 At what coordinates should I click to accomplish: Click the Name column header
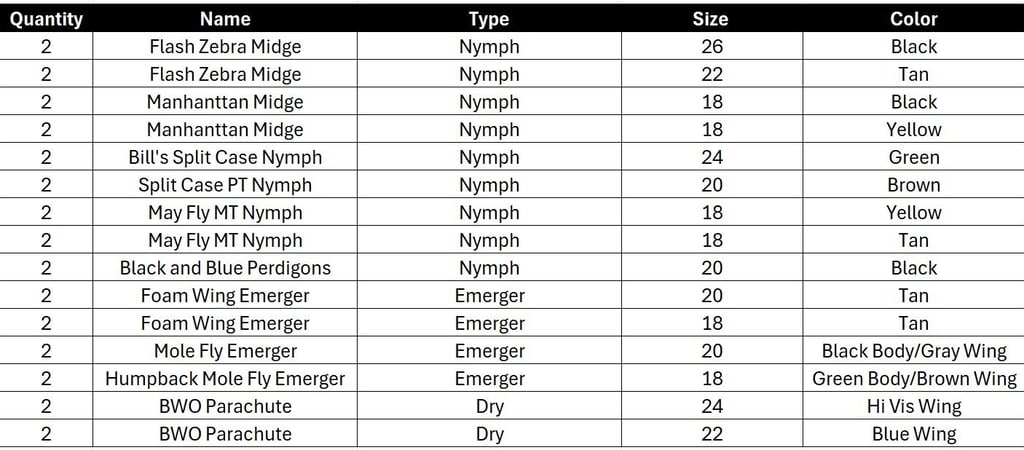pos(225,19)
